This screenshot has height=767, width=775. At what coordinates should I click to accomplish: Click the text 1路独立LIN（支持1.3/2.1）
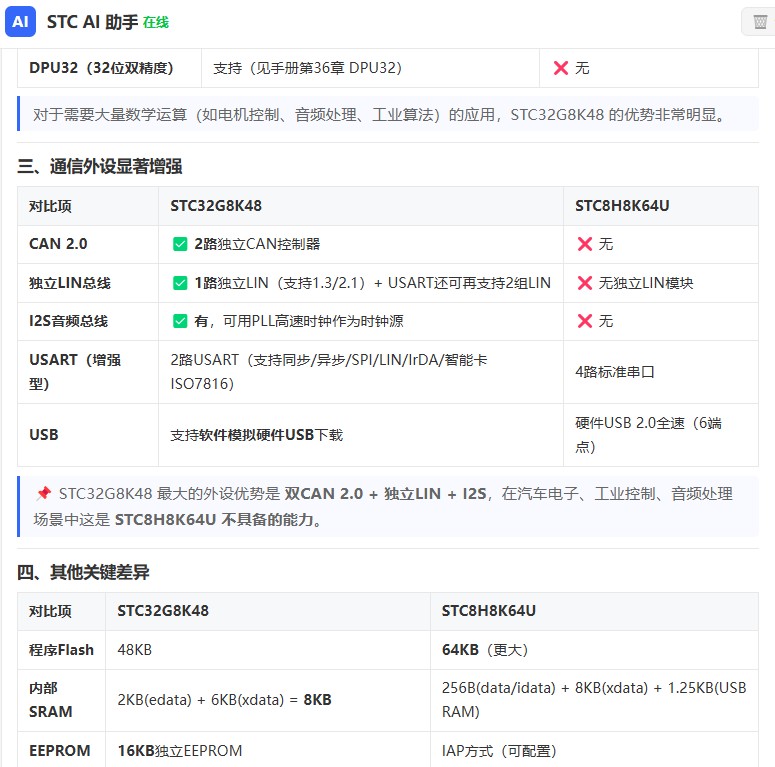(280, 283)
